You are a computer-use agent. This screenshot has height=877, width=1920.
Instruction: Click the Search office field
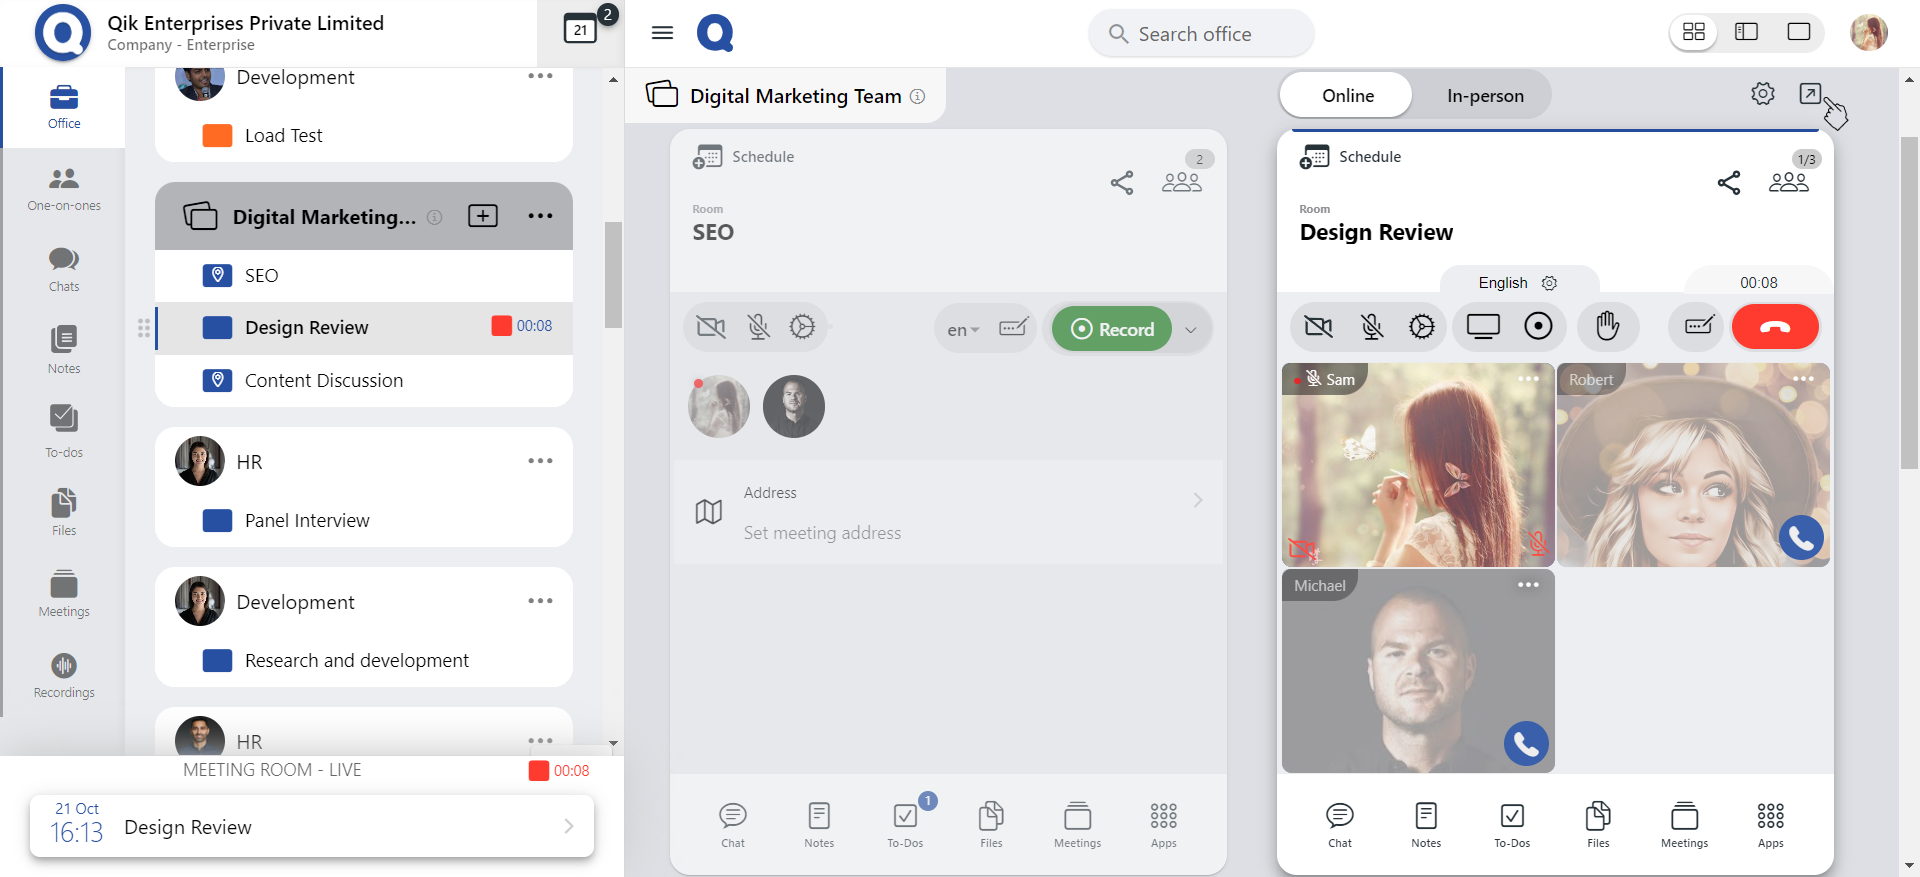click(1200, 34)
